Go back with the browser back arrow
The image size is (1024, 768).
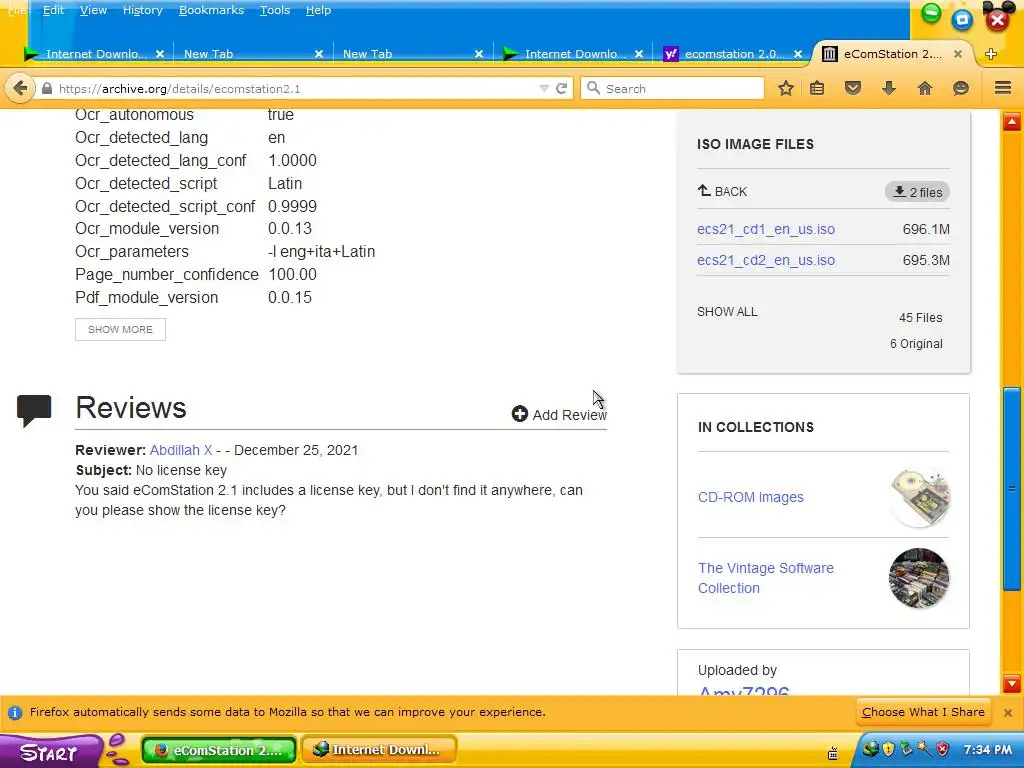tap(20, 88)
